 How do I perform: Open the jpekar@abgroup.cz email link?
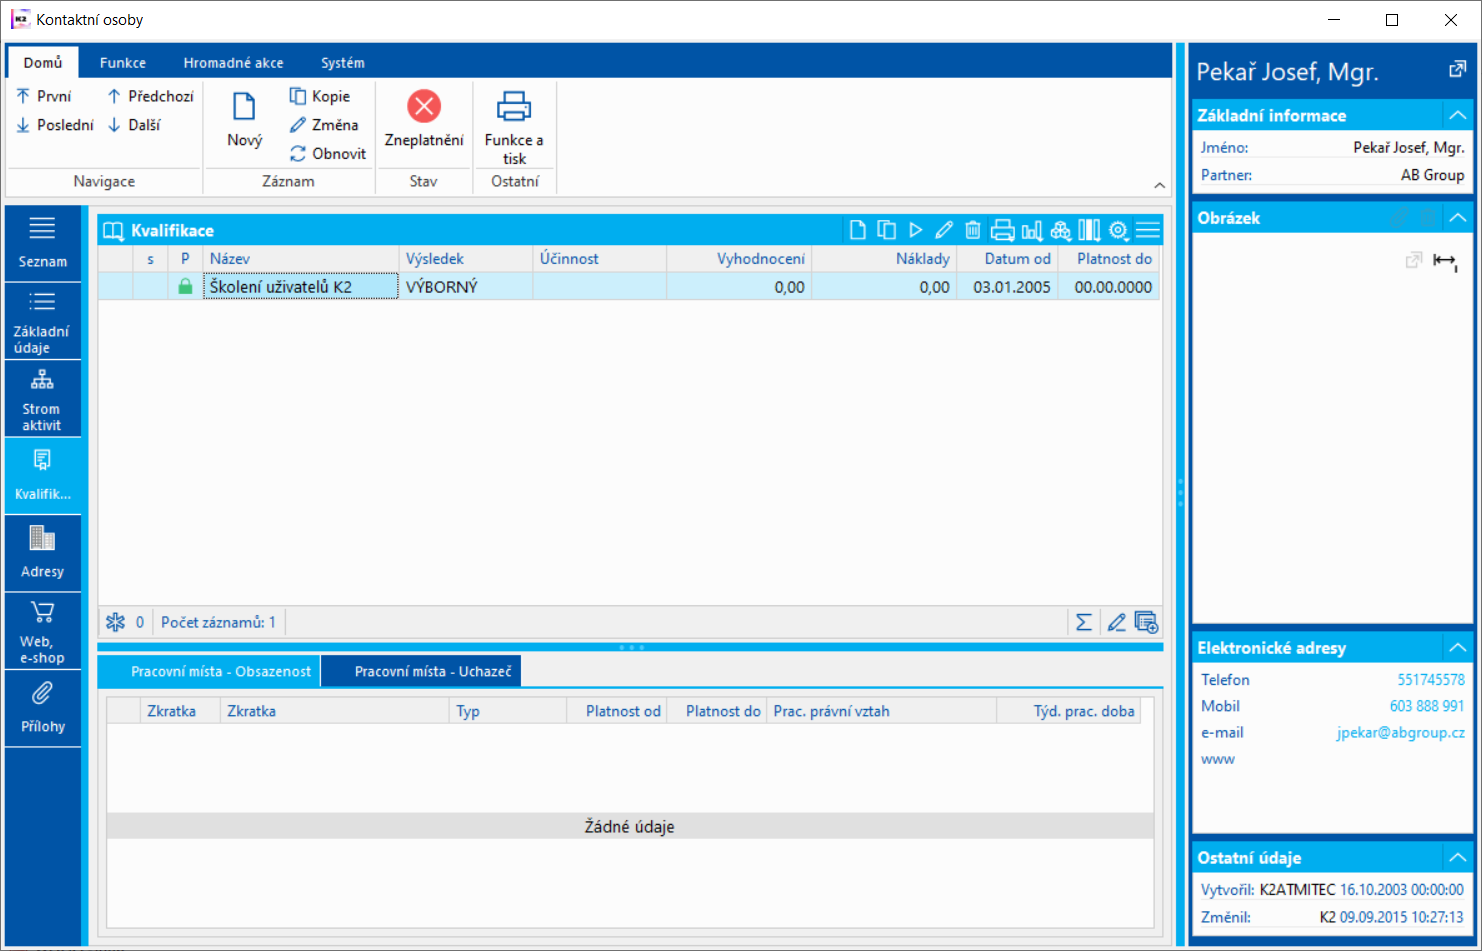tap(1400, 733)
